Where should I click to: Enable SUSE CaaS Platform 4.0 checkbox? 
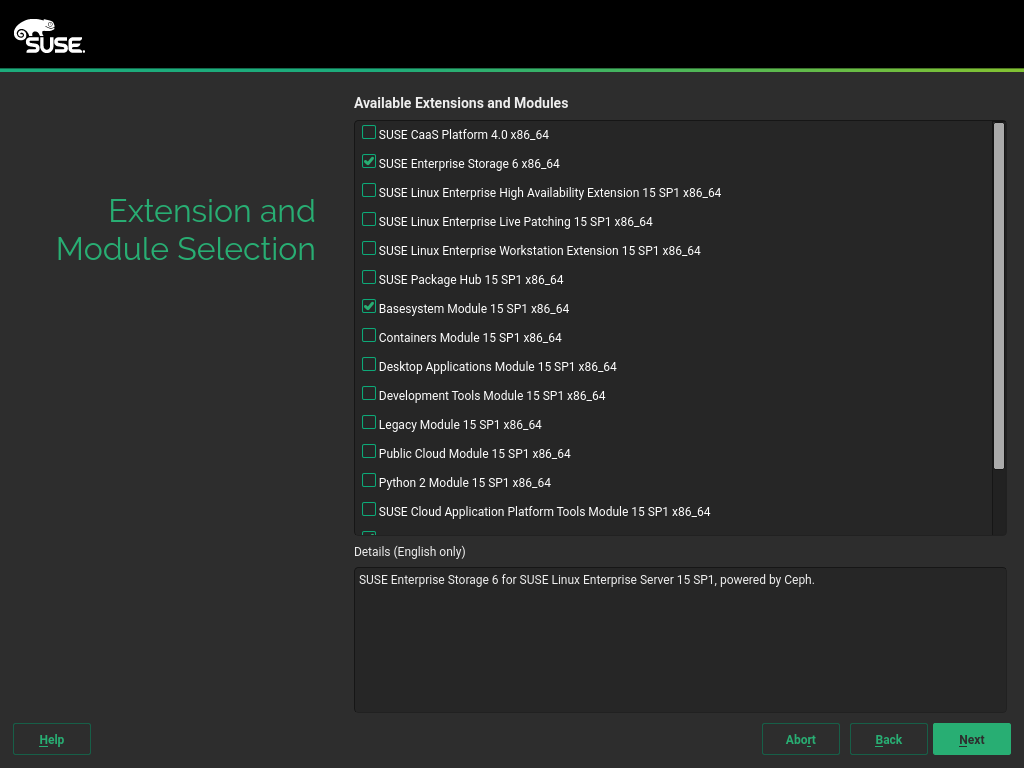tap(369, 133)
